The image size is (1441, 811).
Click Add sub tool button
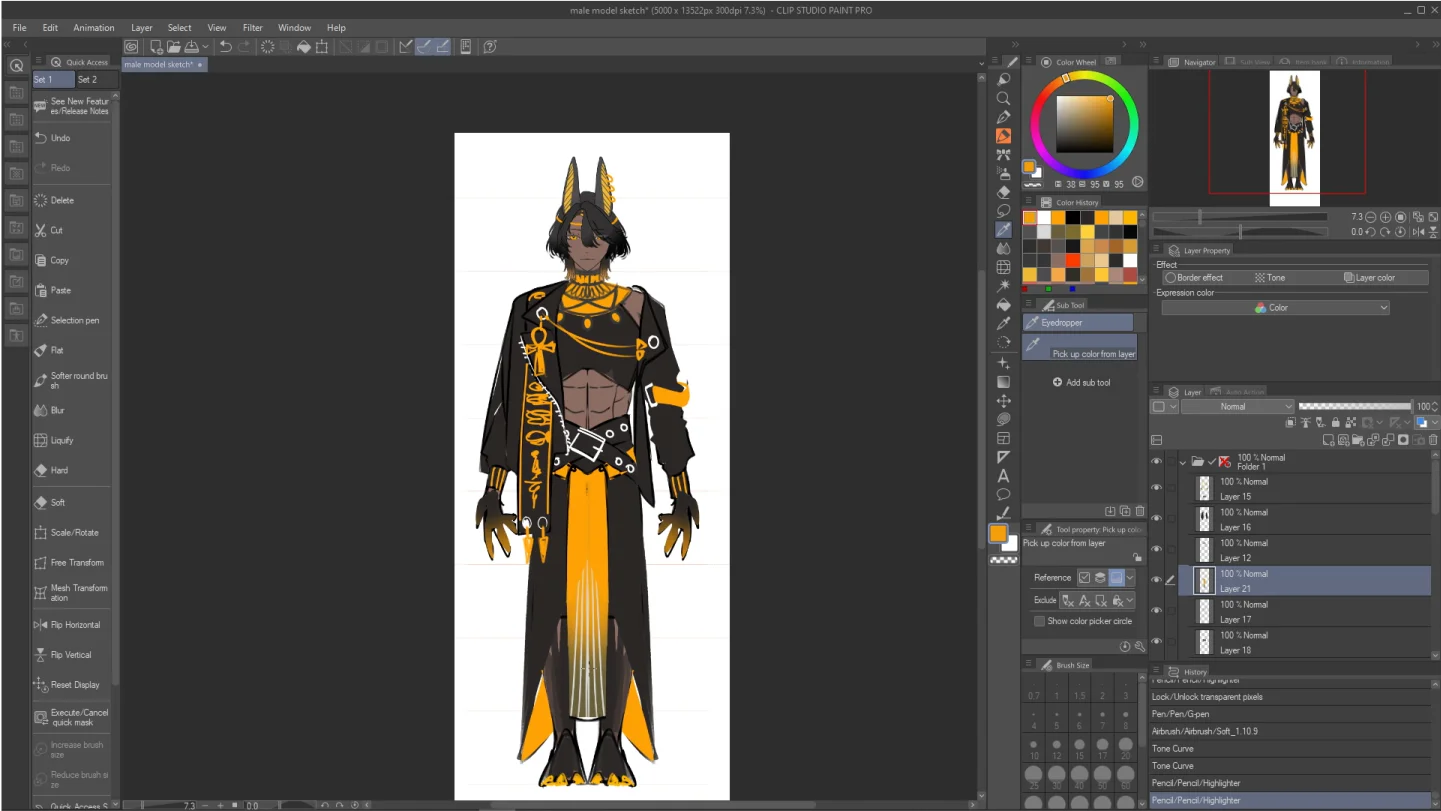(x=1081, y=382)
